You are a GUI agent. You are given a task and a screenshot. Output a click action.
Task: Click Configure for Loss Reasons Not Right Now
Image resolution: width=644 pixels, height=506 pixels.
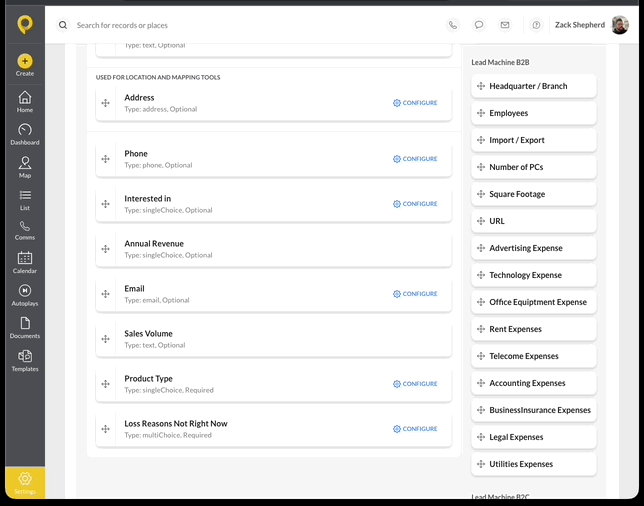[415, 429]
